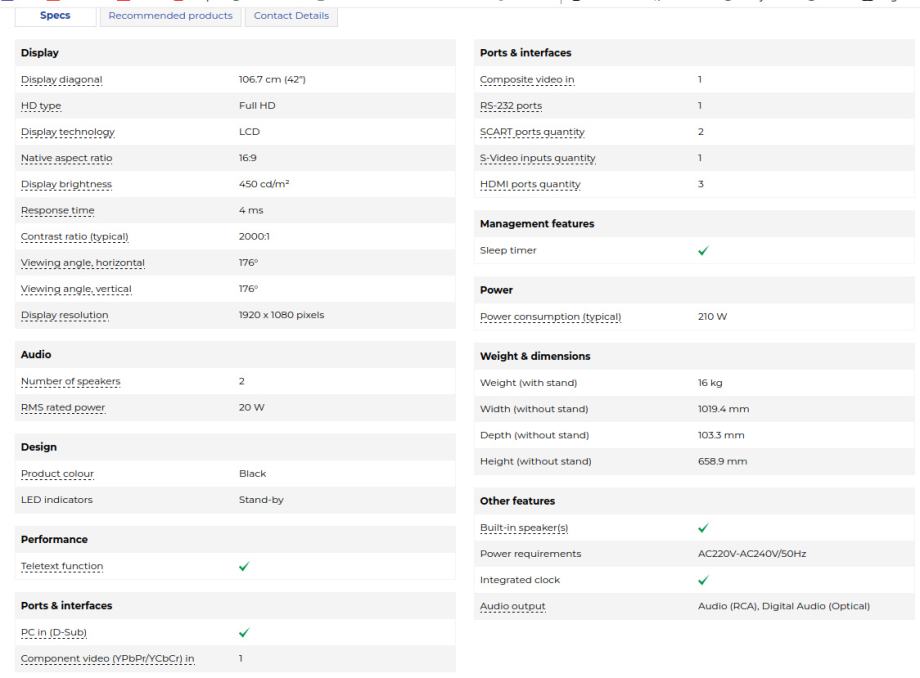The image size is (920, 678).
Task: Click the 106.7 cm (42") value
Action: (272, 79)
